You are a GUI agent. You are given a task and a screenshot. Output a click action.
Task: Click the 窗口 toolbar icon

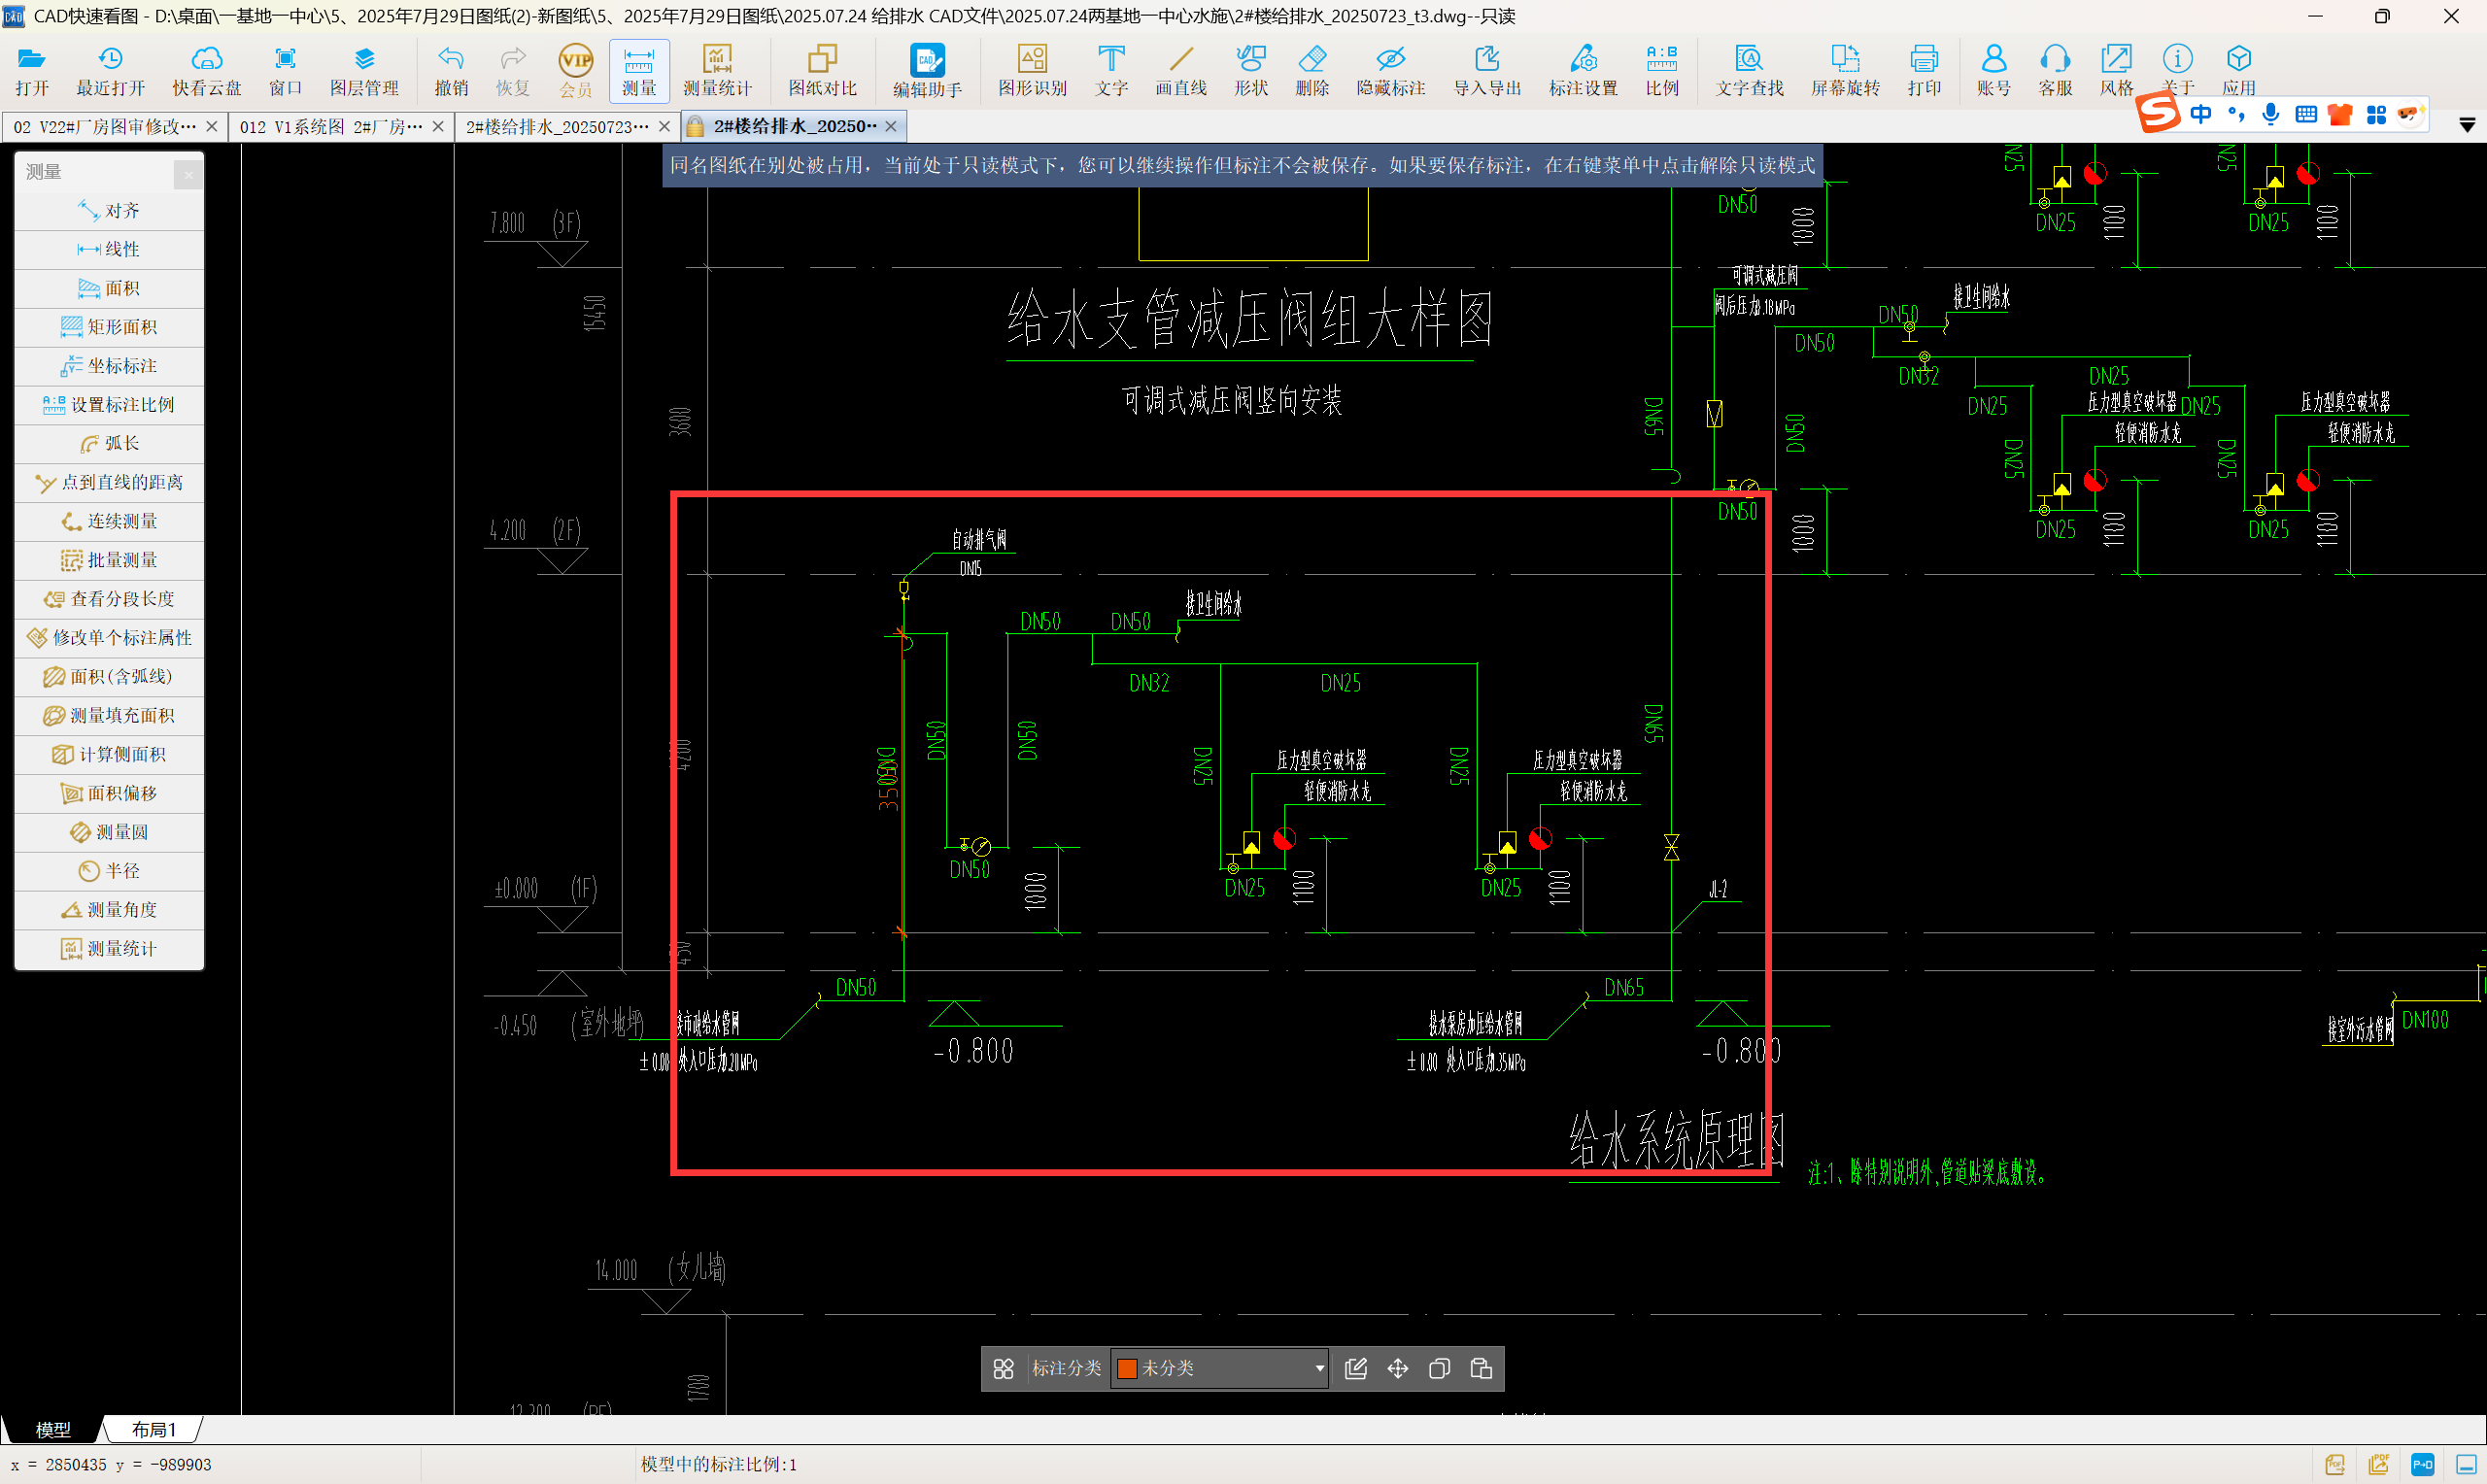click(285, 71)
